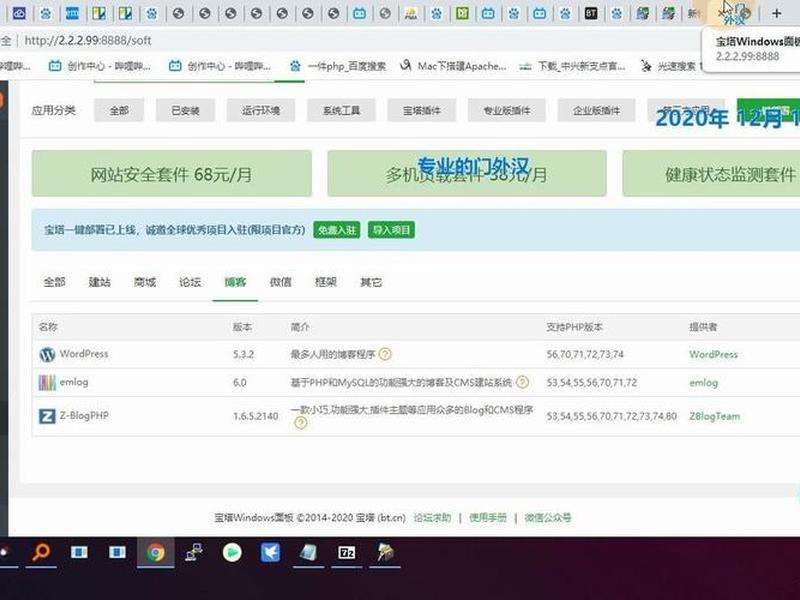Screen dimensions: 800x600
Task: Click the Z-BlogPHP blue Z icon
Action: (47, 416)
